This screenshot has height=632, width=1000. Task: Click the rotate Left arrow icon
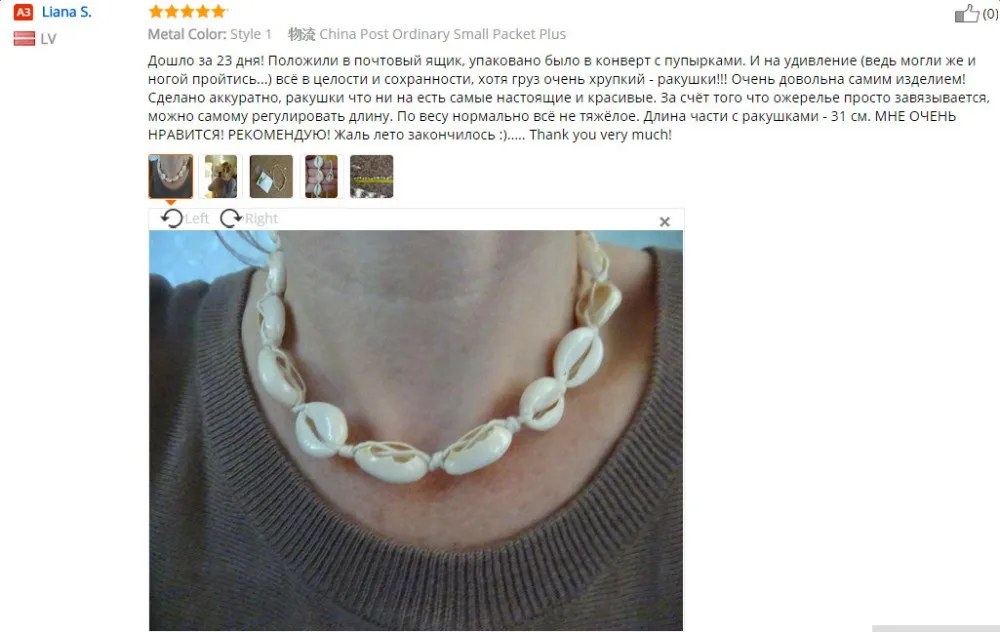point(172,219)
